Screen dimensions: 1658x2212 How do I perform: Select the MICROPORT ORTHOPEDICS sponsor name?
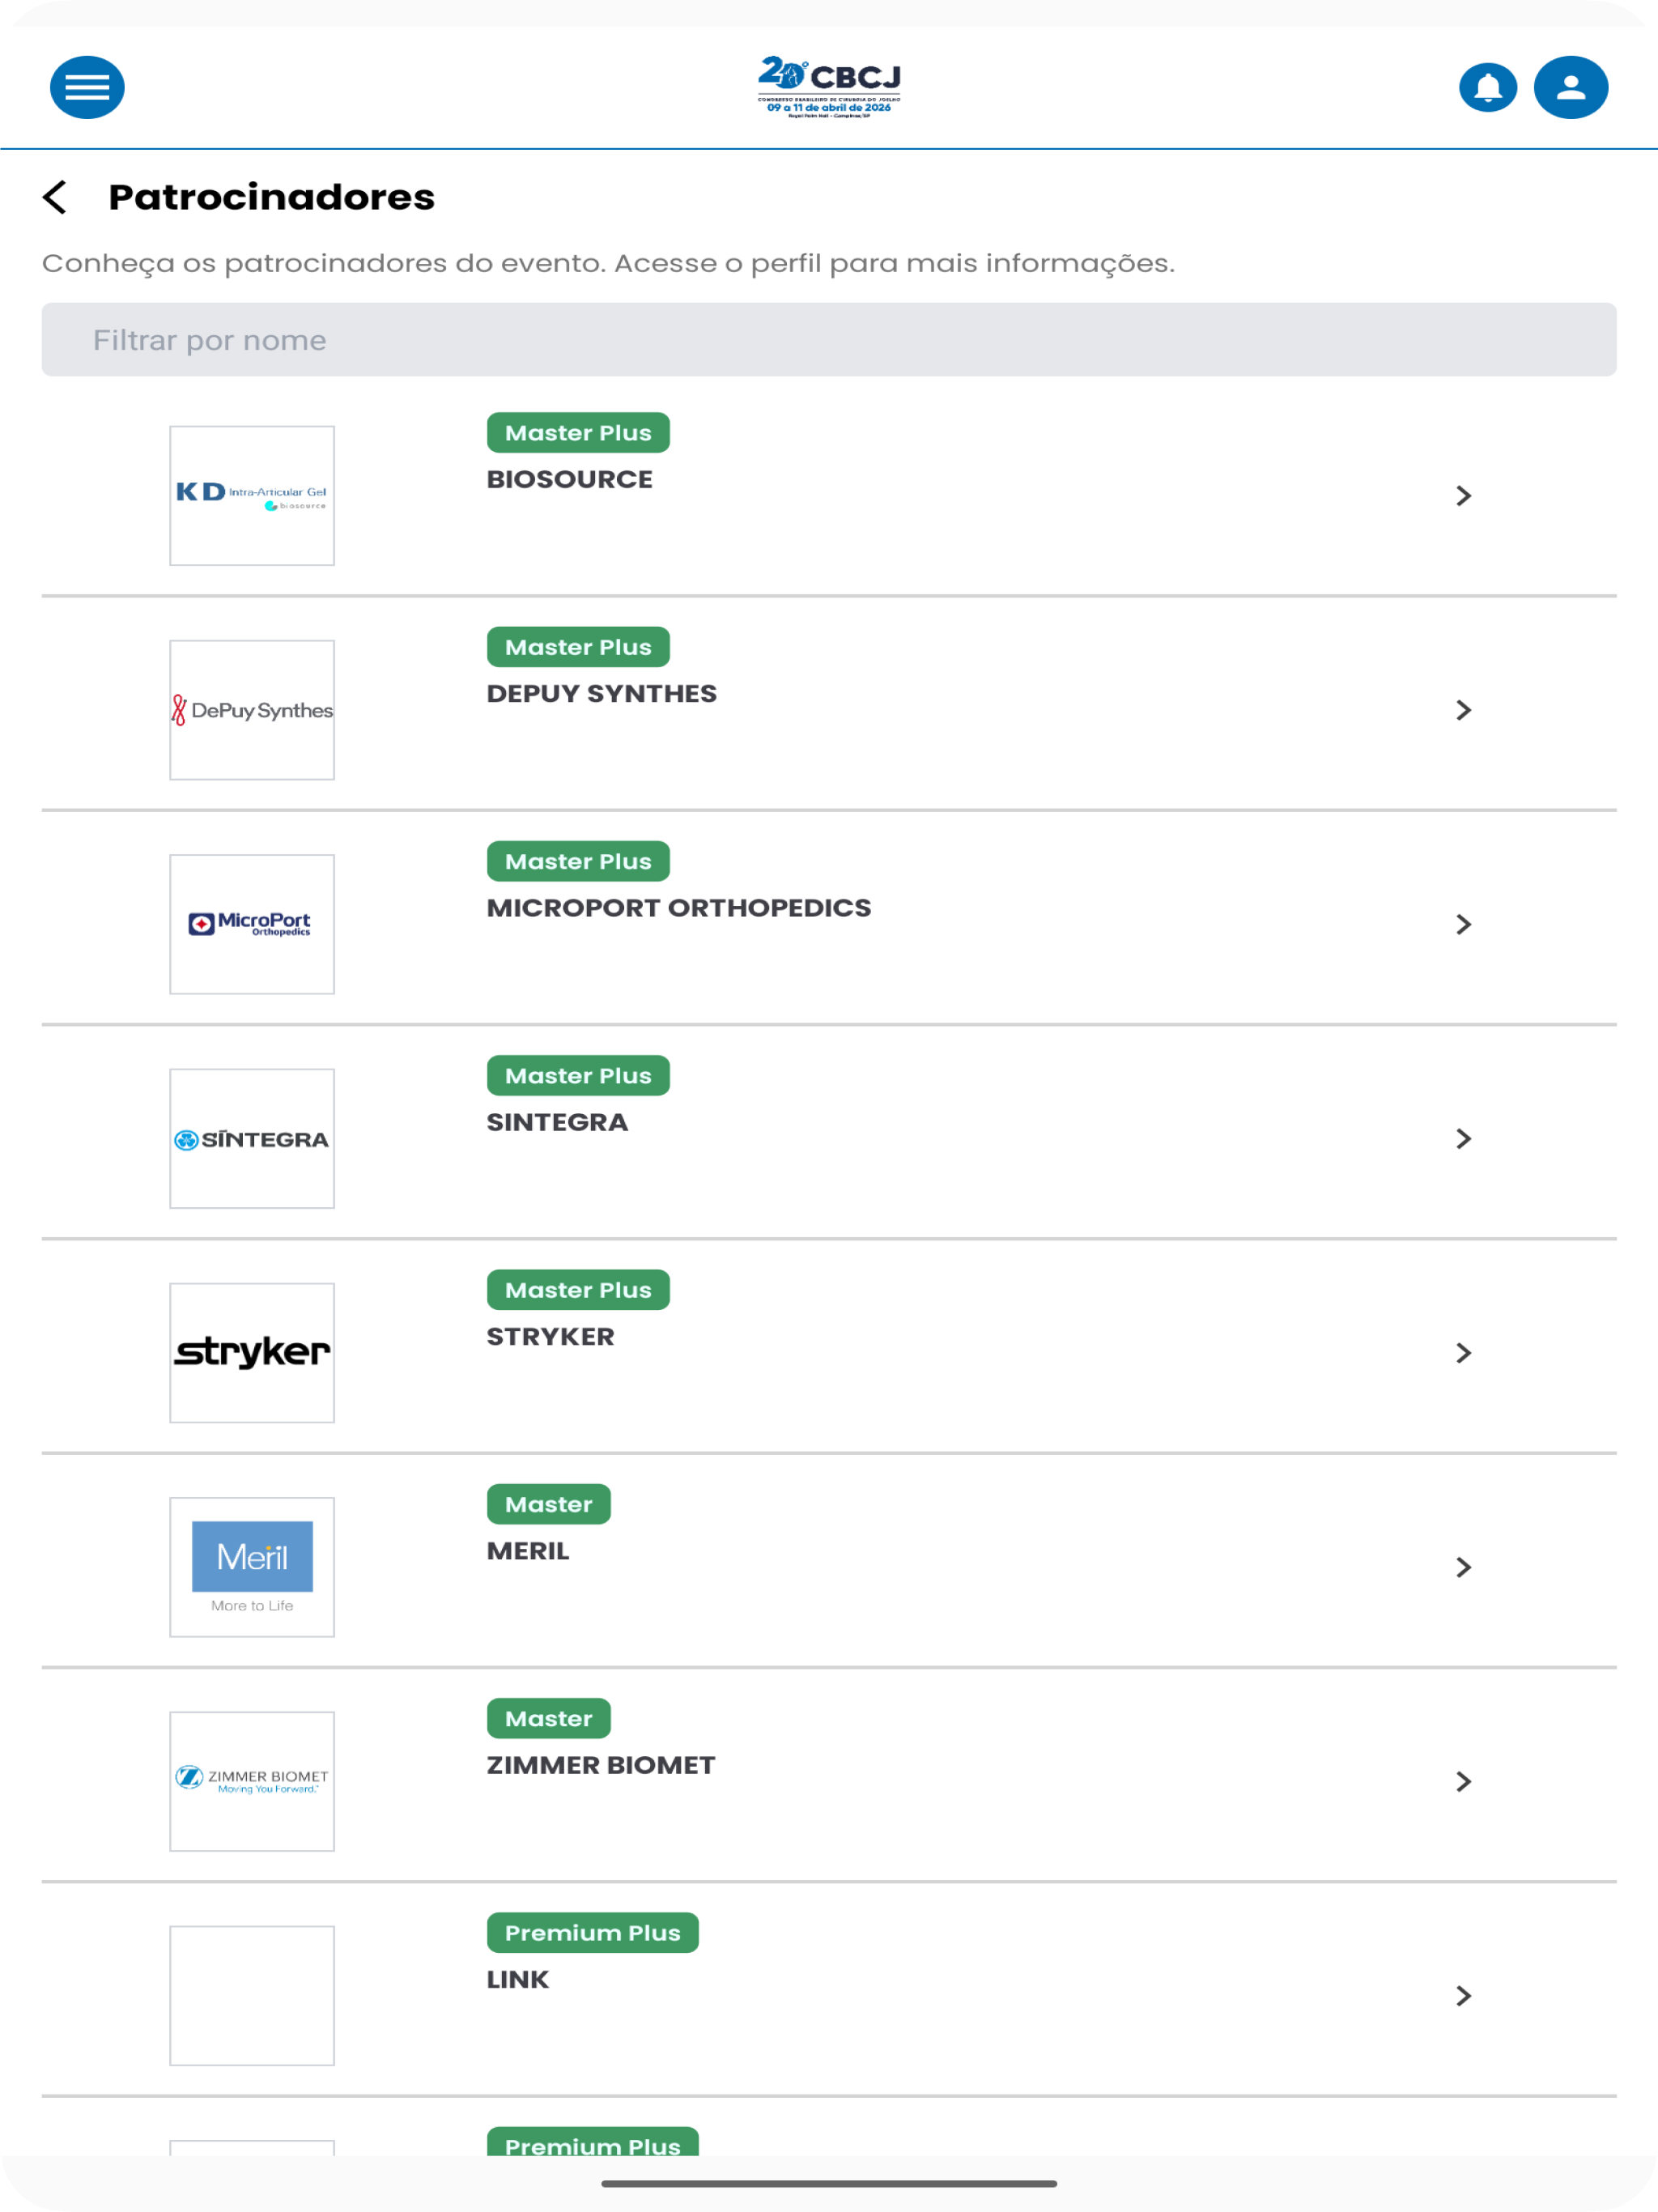(x=678, y=908)
